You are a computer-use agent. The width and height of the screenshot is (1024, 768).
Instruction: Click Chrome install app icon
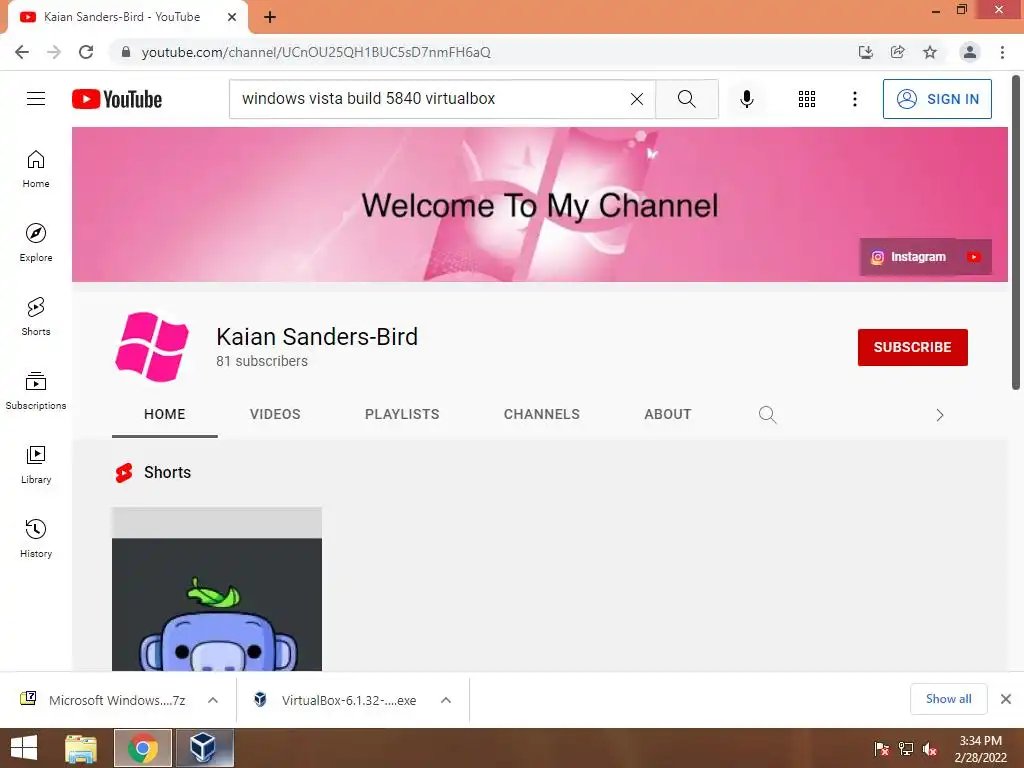(x=866, y=52)
